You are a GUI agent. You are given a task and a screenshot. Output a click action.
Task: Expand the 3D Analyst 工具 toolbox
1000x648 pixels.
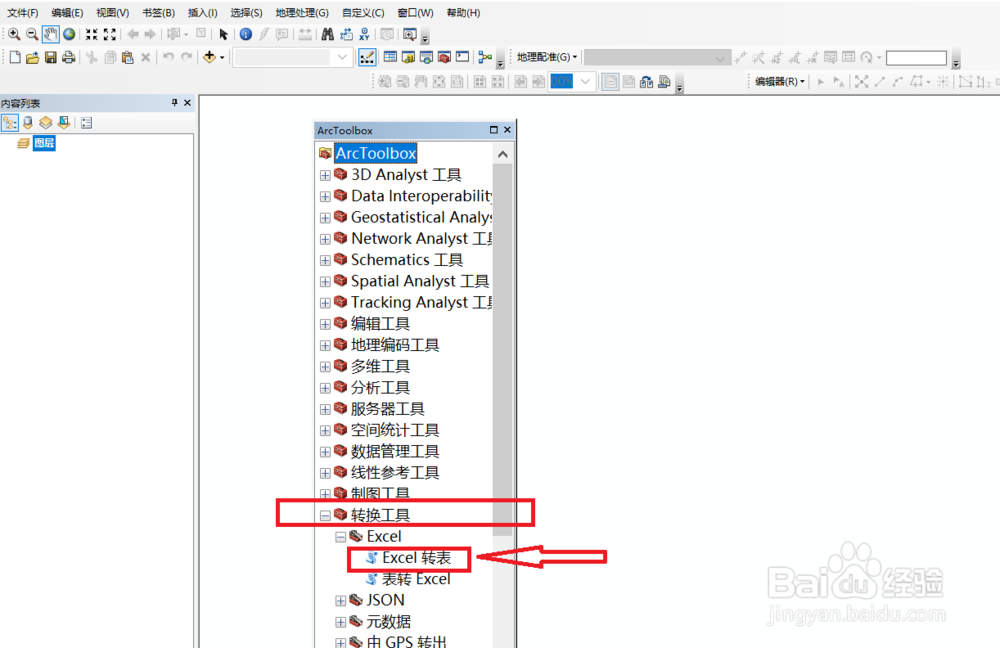point(325,175)
